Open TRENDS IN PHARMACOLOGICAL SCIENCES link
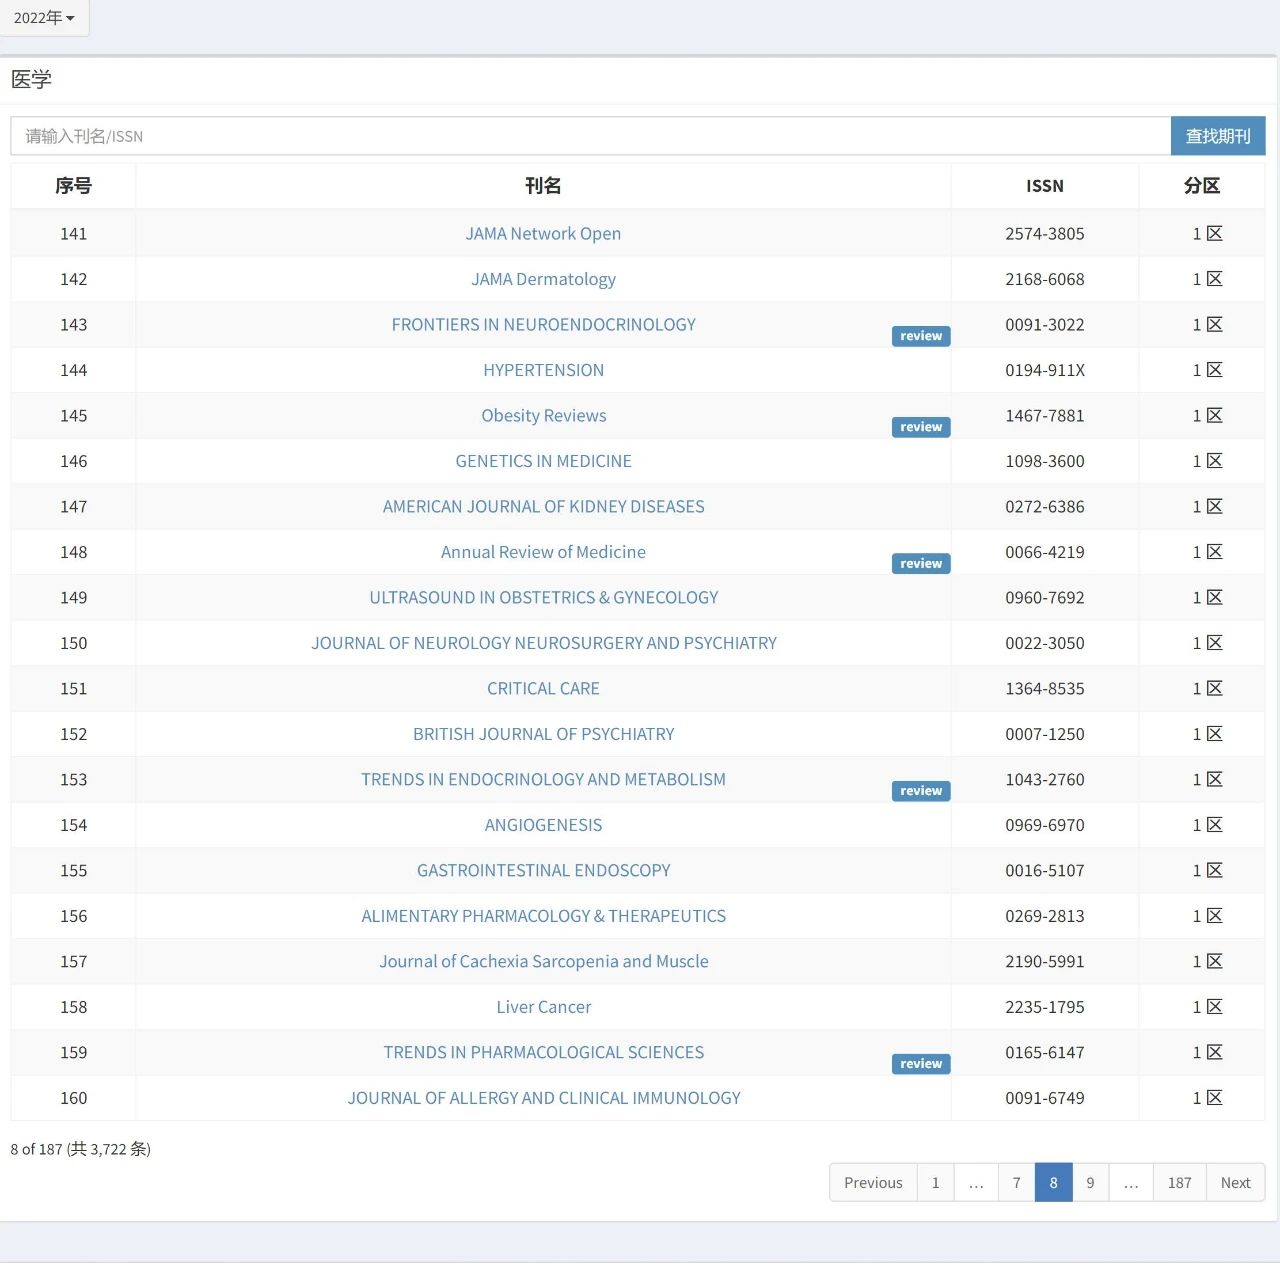This screenshot has width=1280, height=1276. click(543, 1053)
